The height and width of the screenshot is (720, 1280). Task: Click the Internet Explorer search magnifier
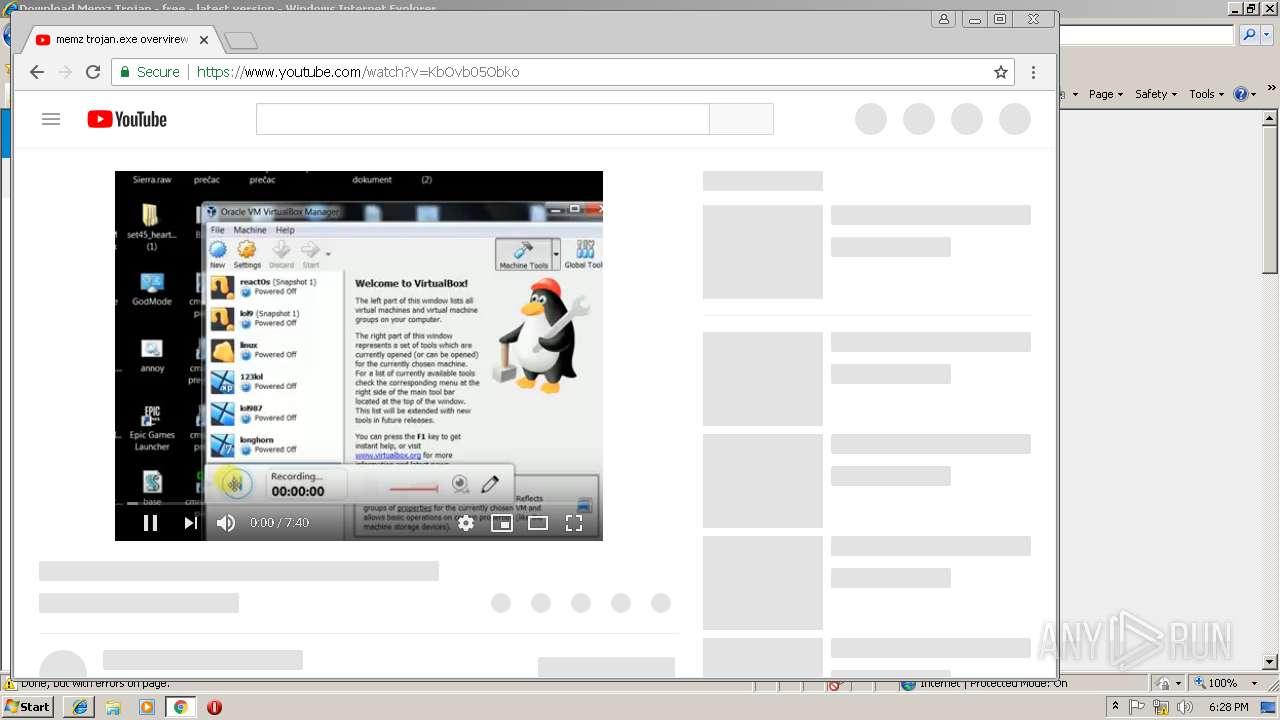pos(1249,35)
